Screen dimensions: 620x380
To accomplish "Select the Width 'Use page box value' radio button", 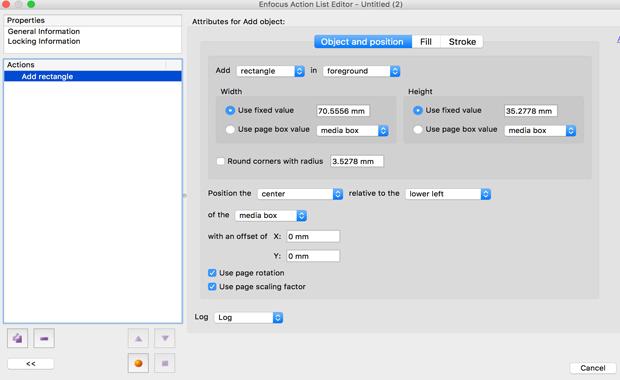I will [x=230, y=129].
